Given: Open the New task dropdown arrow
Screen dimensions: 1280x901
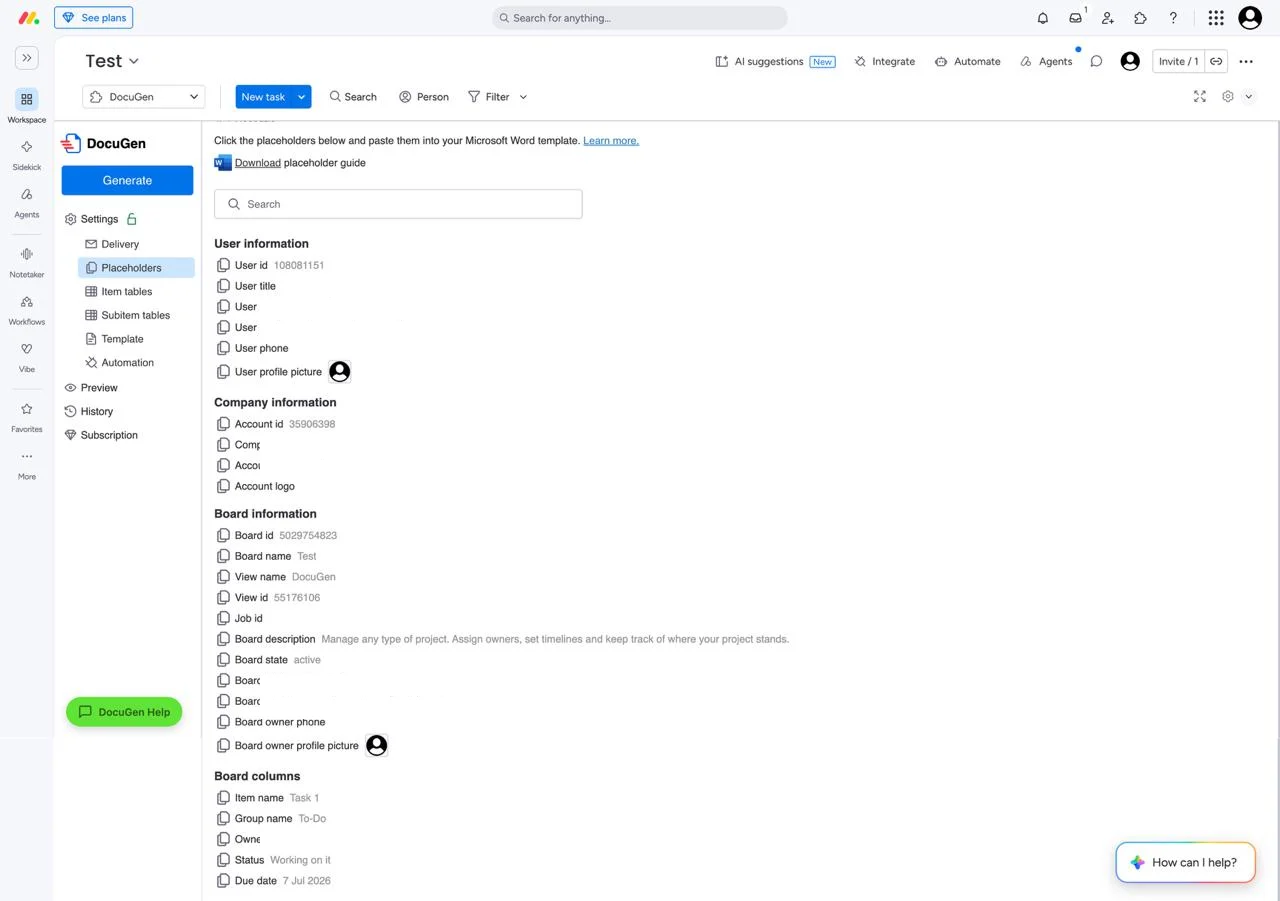Looking at the screenshot, I should [x=302, y=97].
